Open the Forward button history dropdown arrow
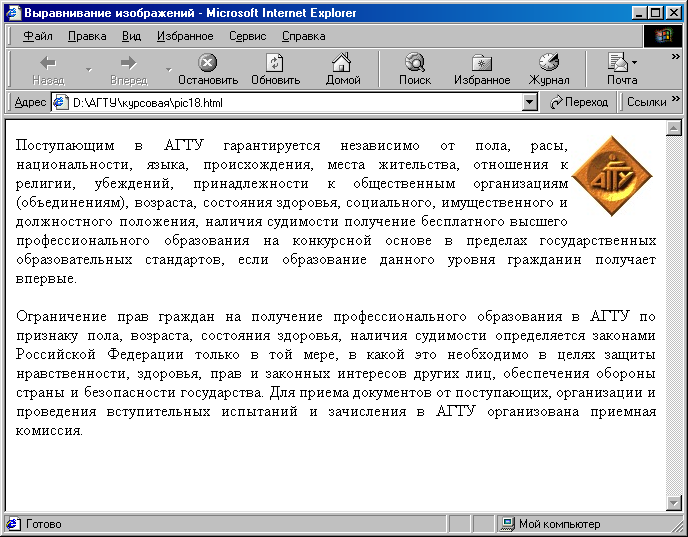 169,70
